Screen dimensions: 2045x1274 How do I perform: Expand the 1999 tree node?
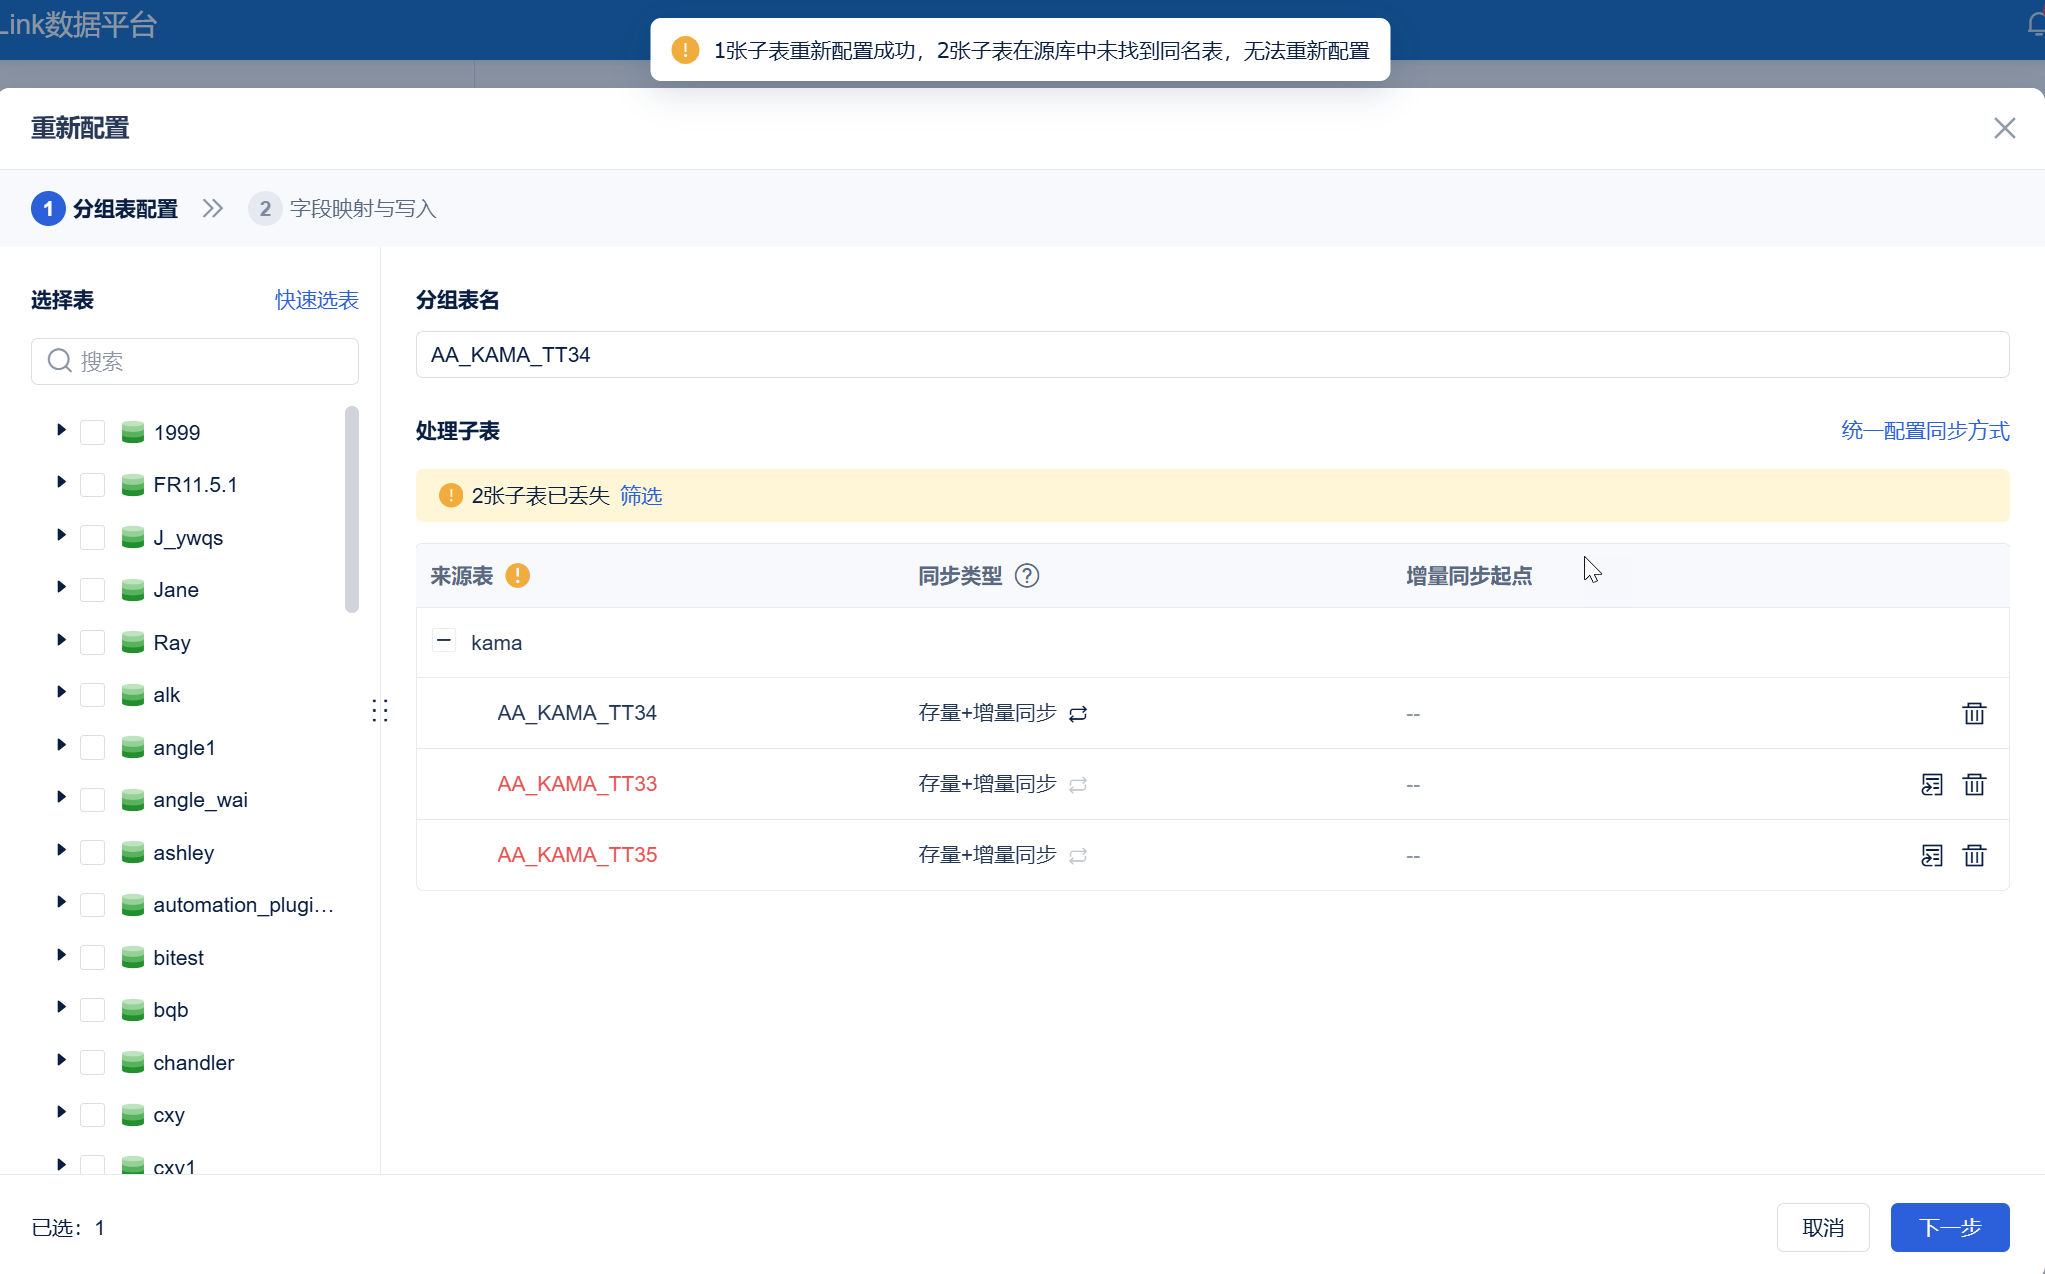[x=61, y=430]
